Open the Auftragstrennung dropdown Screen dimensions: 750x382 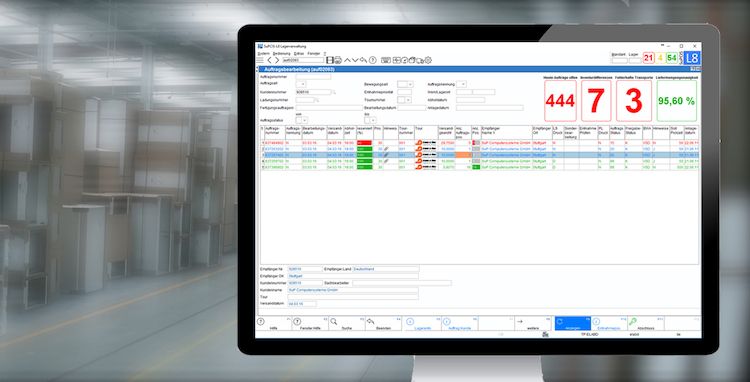point(462,84)
